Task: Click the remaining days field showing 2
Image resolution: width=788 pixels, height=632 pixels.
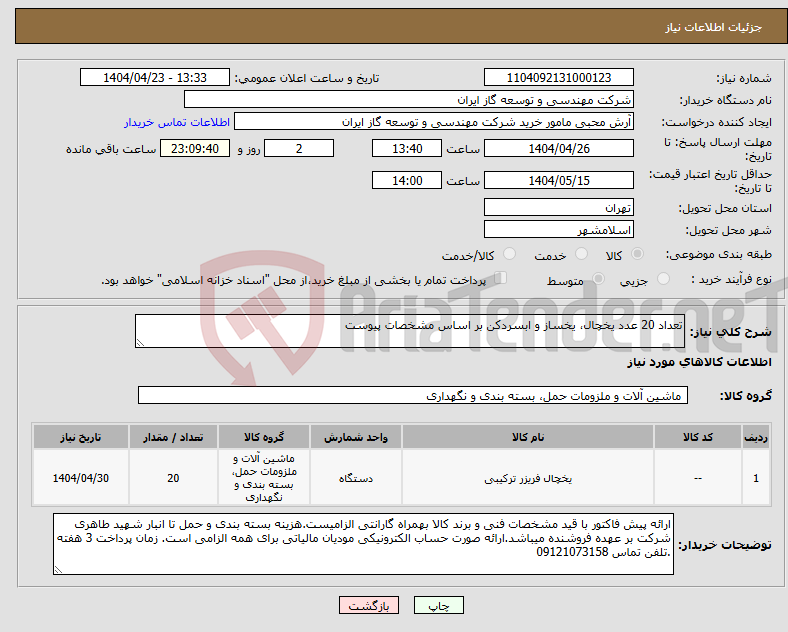Action: click(x=299, y=148)
